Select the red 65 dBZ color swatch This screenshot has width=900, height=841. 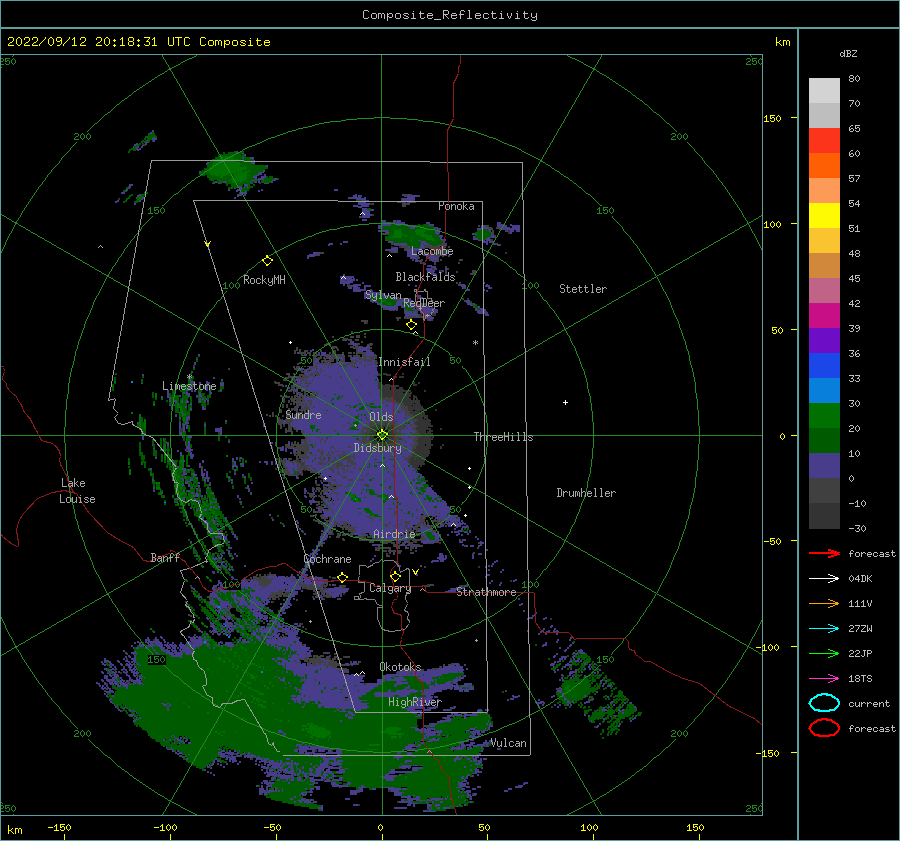pos(824,141)
